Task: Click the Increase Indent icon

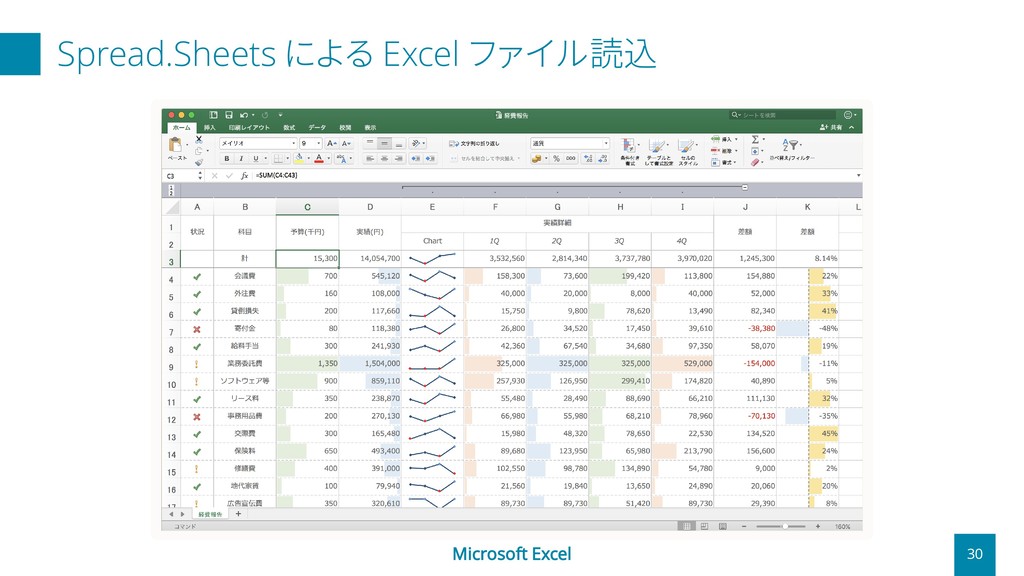Action: [430, 159]
